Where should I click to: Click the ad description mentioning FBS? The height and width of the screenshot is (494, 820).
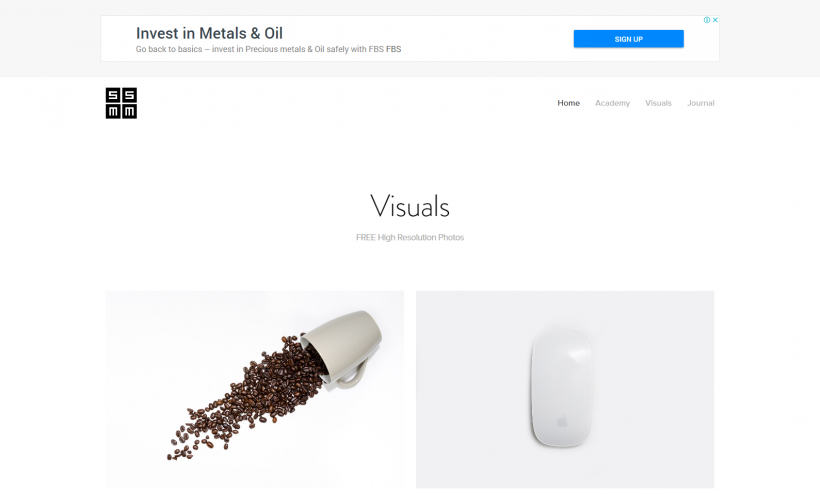(x=268, y=49)
